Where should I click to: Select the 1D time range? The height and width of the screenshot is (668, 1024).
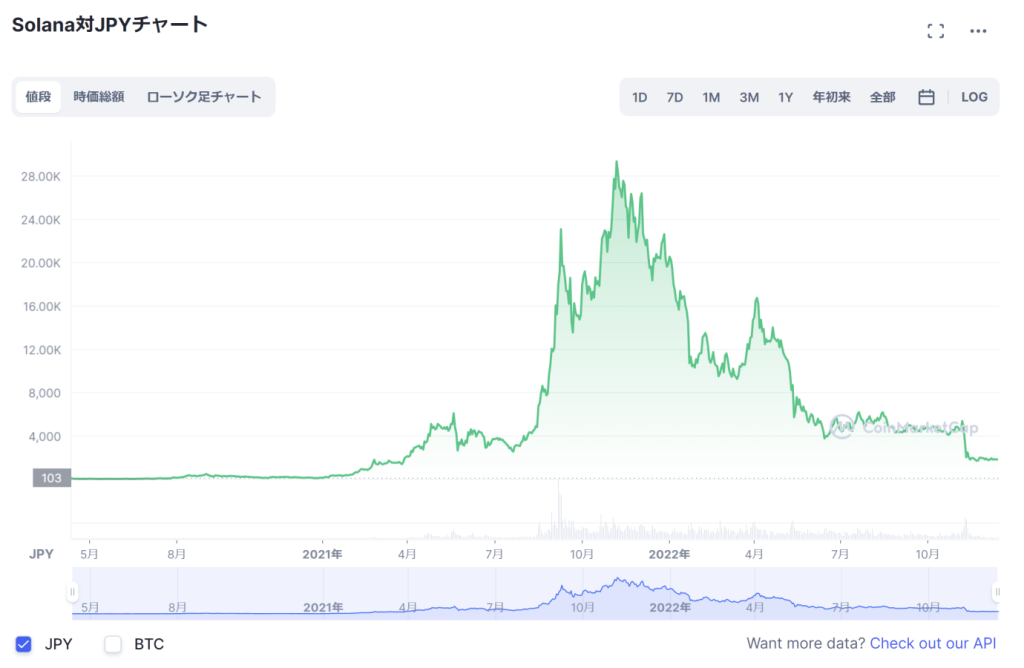pyautogui.click(x=639, y=97)
